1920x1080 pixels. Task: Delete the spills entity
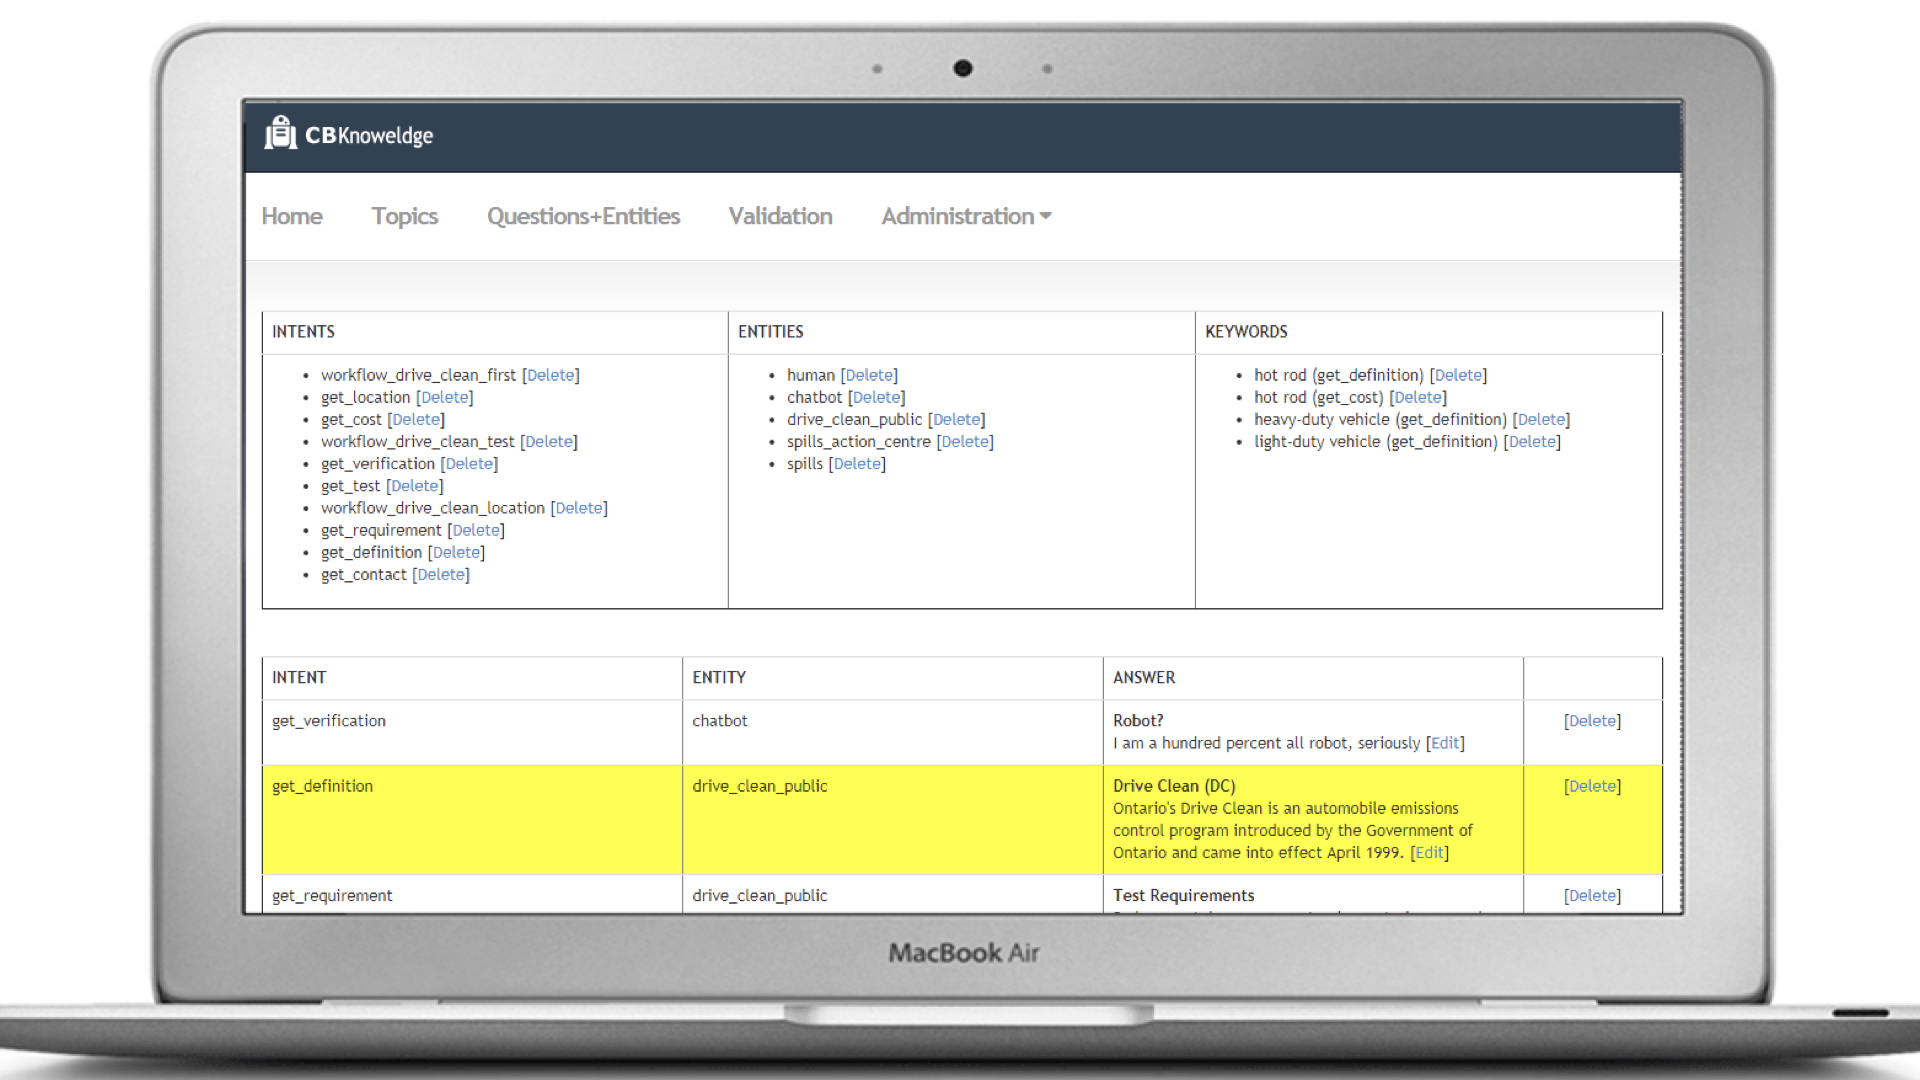857,463
